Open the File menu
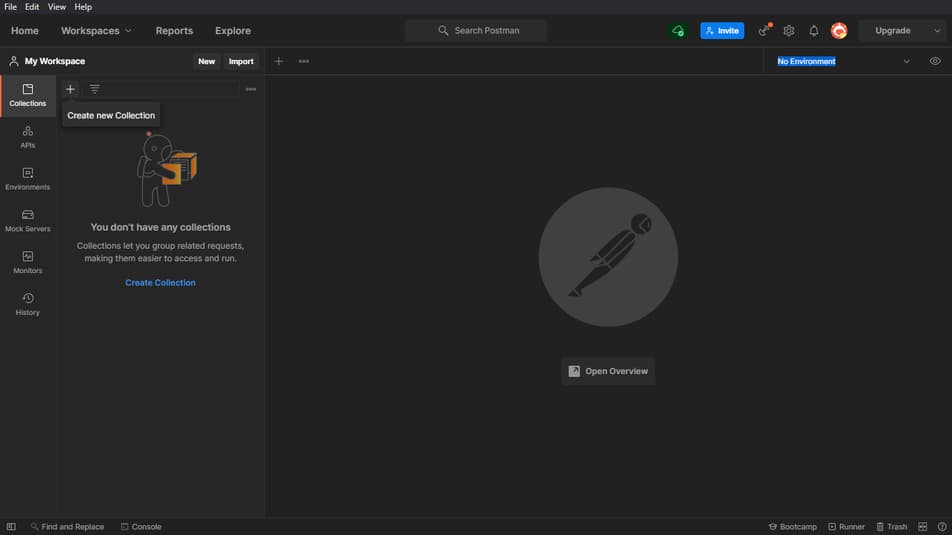Screen dimensions: 952x535 click(10, 7)
